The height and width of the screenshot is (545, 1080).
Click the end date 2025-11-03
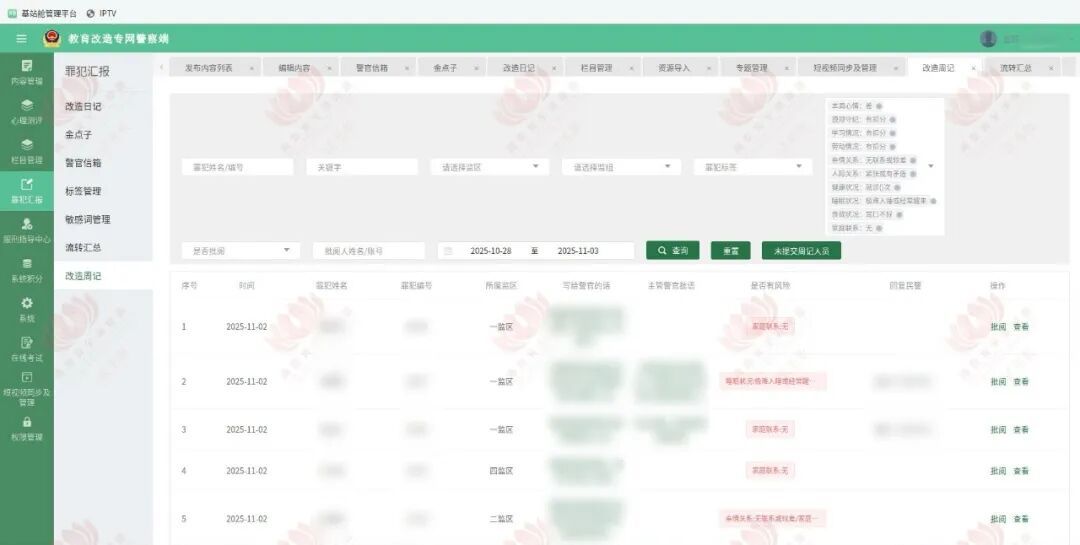click(x=578, y=251)
